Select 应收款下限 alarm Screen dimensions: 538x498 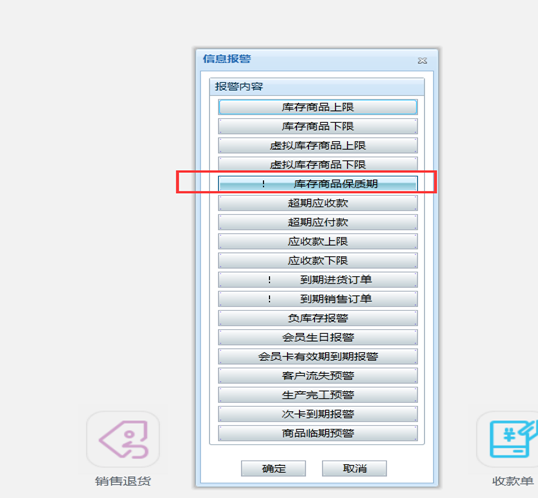(318, 260)
